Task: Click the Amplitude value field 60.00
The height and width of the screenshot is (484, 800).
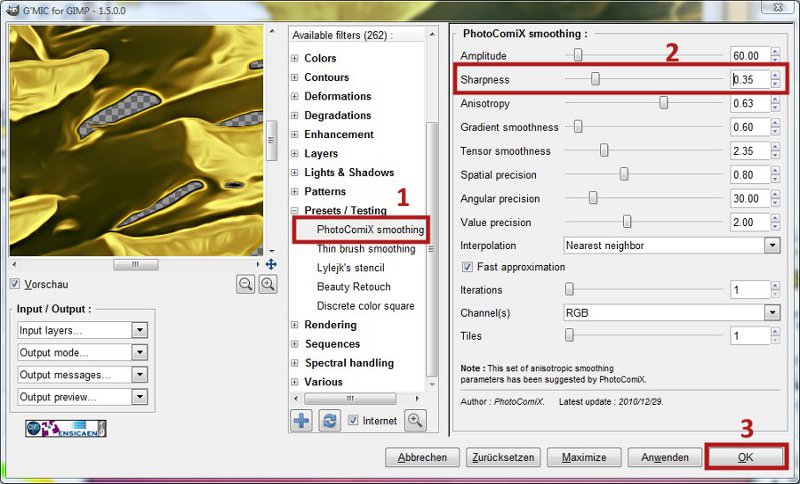Action: point(749,56)
